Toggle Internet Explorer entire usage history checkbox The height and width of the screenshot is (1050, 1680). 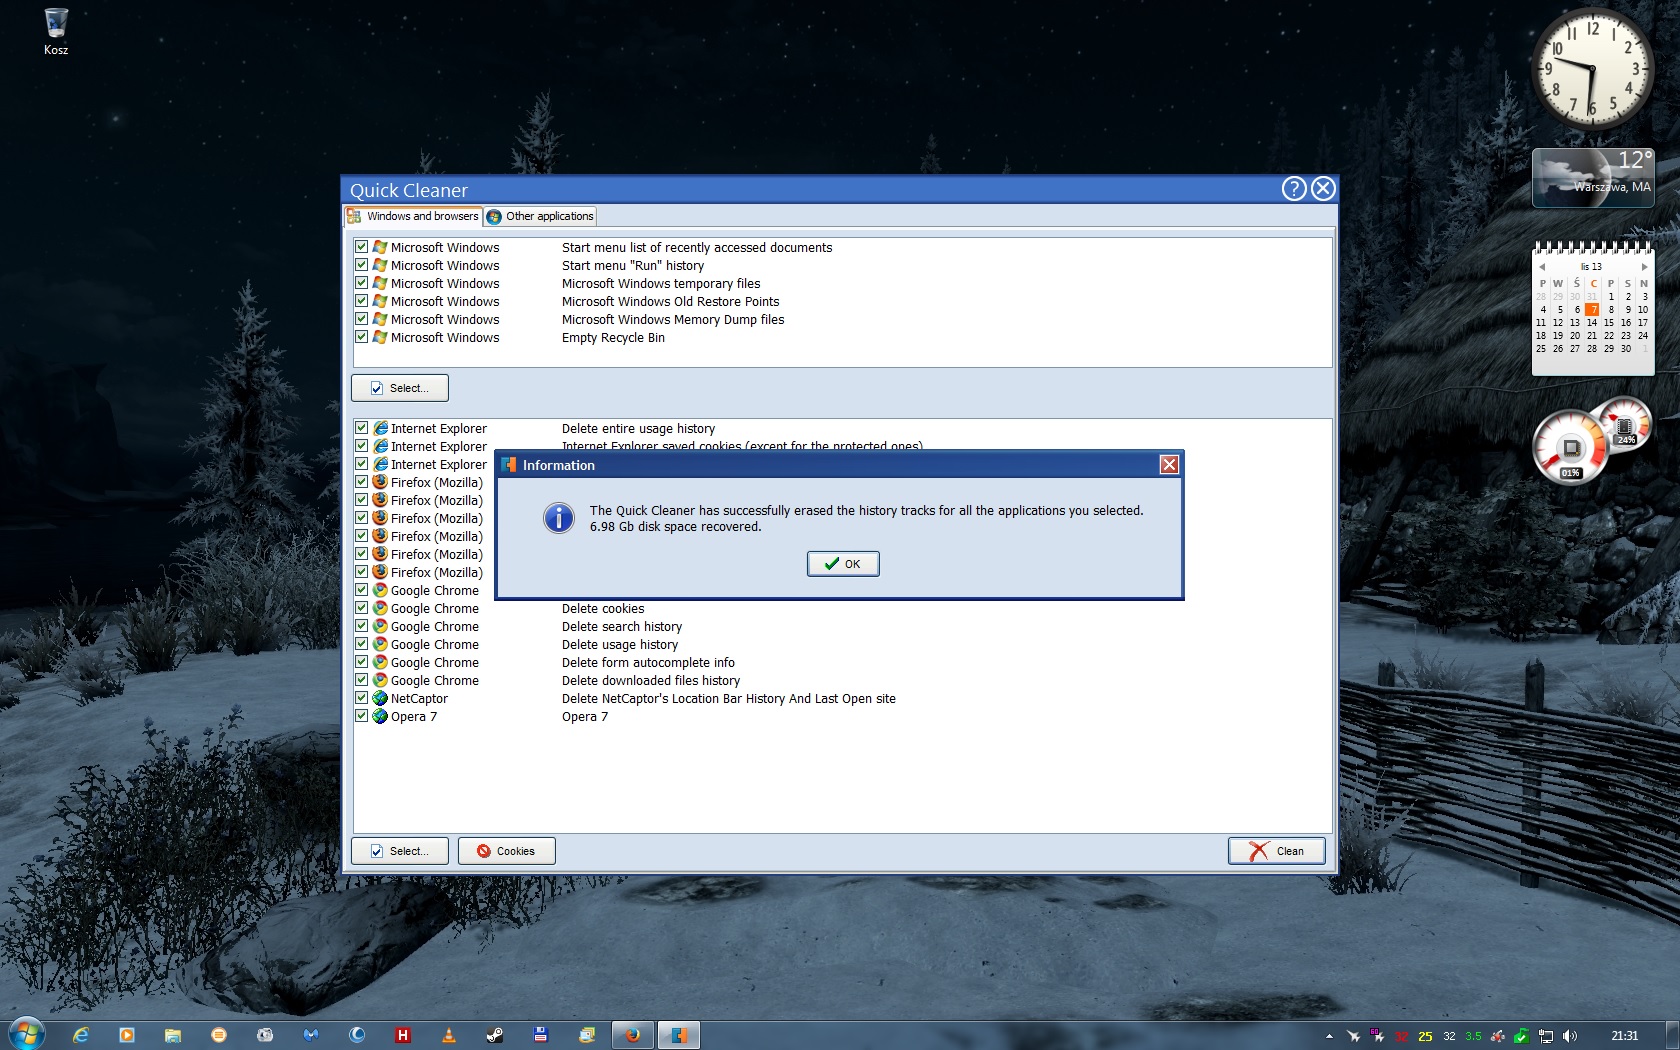click(x=362, y=428)
